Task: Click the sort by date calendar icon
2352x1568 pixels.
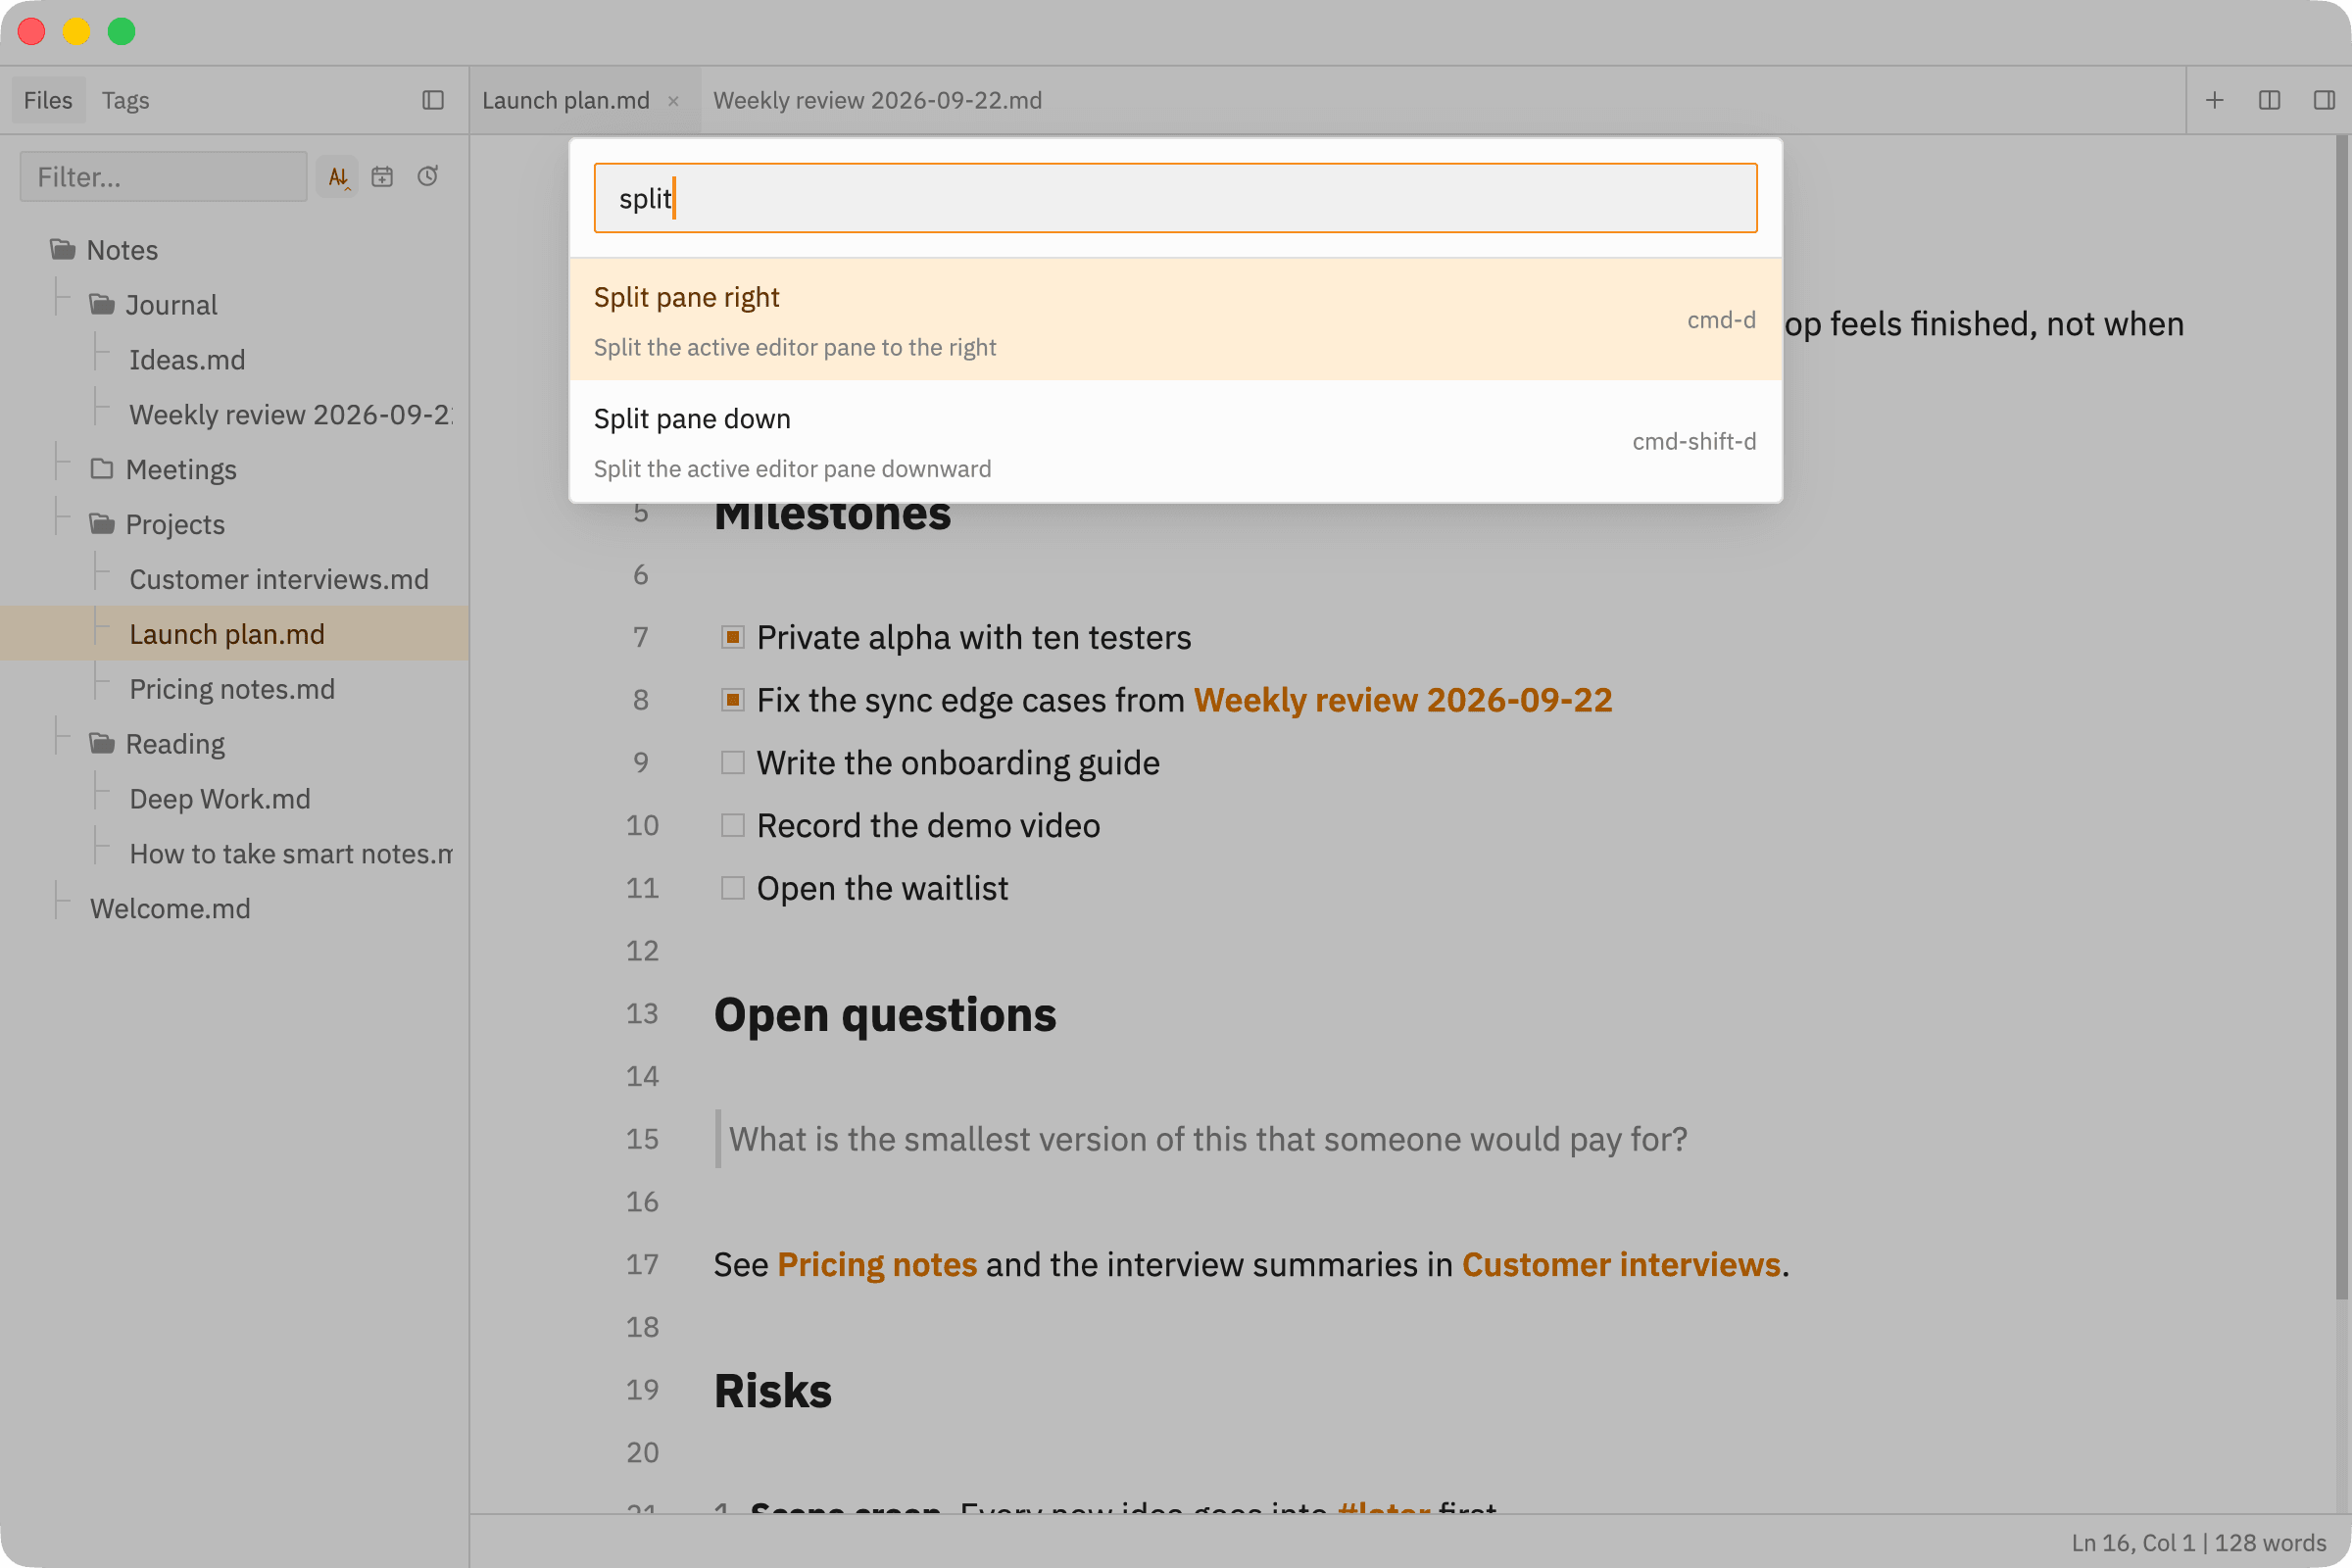Action: tap(382, 177)
